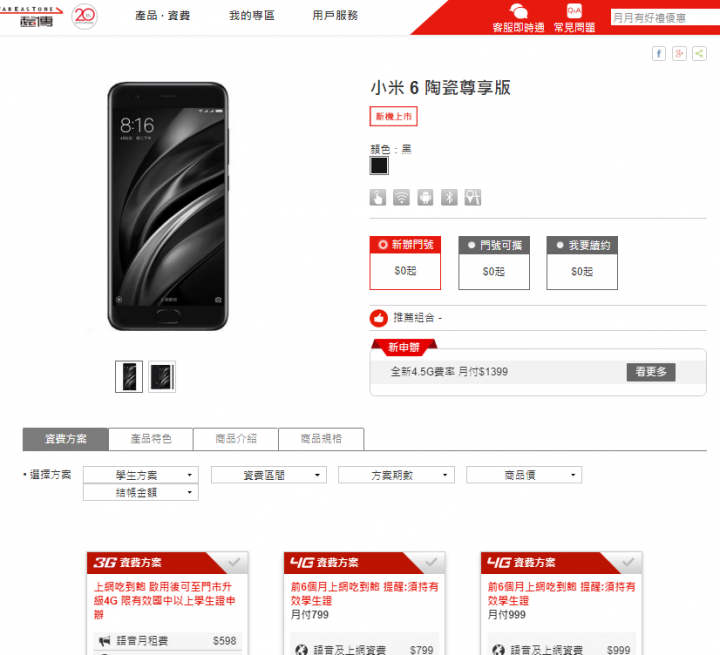Select the black color swatch
Image resolution: width=720 pixels, height=655 pixels.
point(379,166)
